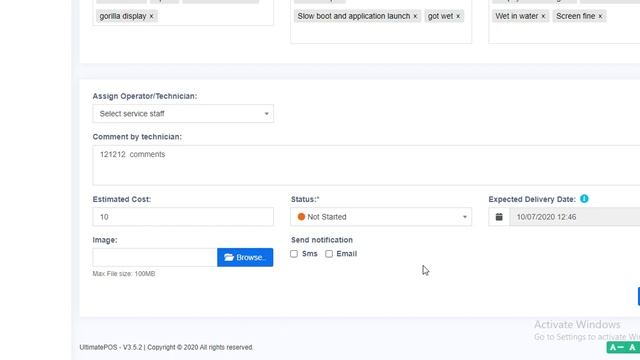The height and width of the screenshot is (360, 640).
Task: Remove the 'Slow boot and application launch' tag
Action: 415,16
